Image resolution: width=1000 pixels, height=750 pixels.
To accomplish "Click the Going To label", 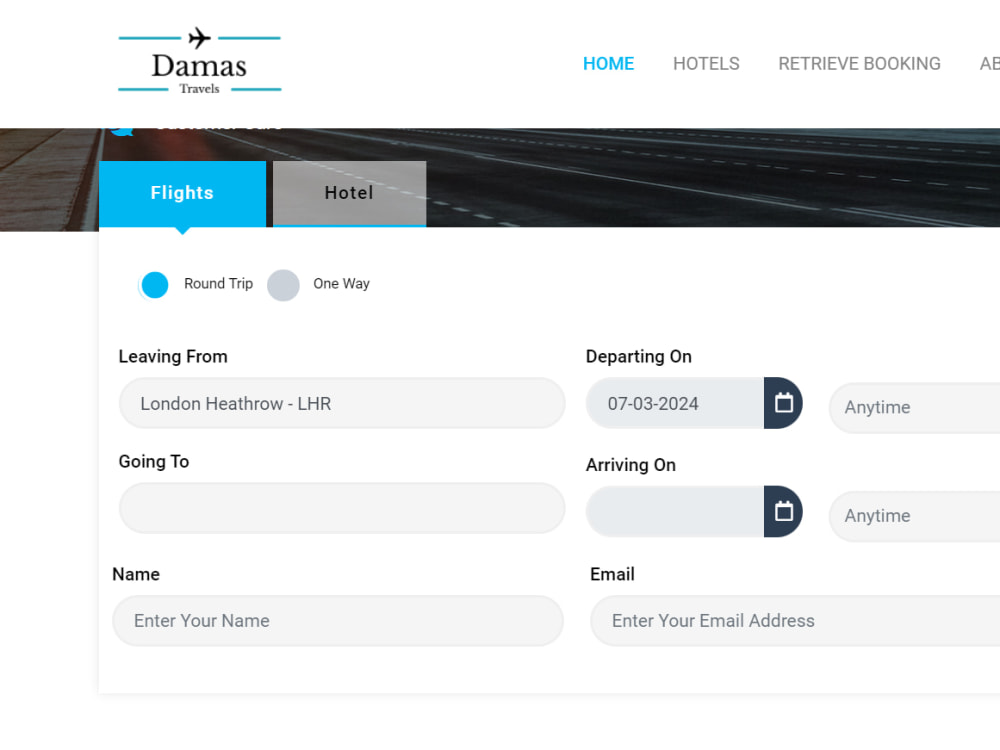I will click(154, 462).
